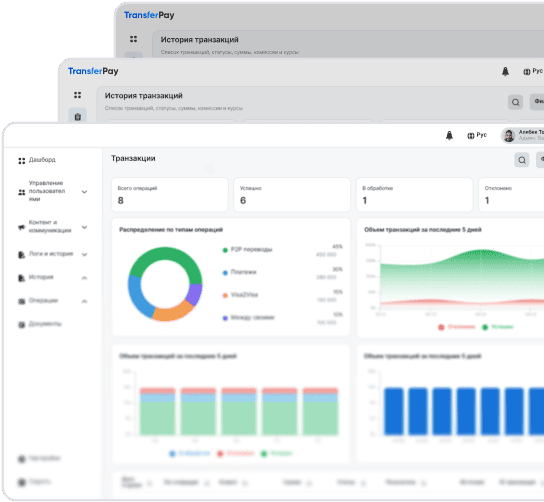
Task: Switch language via Рус in the front window
Action: [477, 135]
